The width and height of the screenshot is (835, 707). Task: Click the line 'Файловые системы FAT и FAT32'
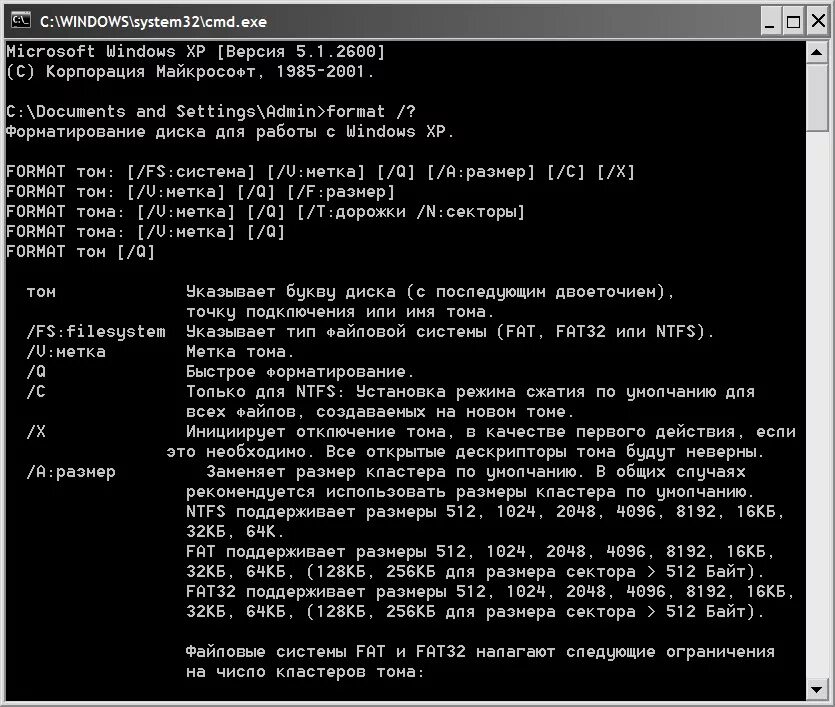480,652
